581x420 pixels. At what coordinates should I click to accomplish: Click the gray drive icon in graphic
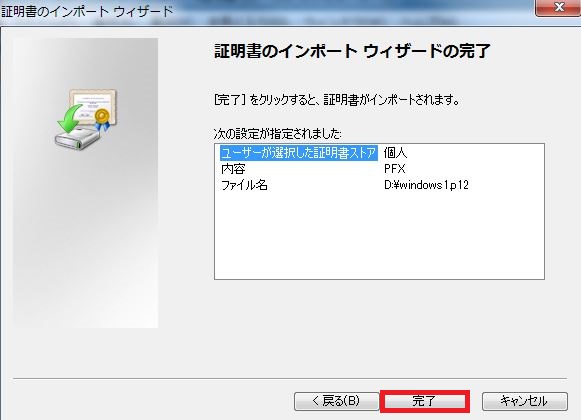point(77,139)
